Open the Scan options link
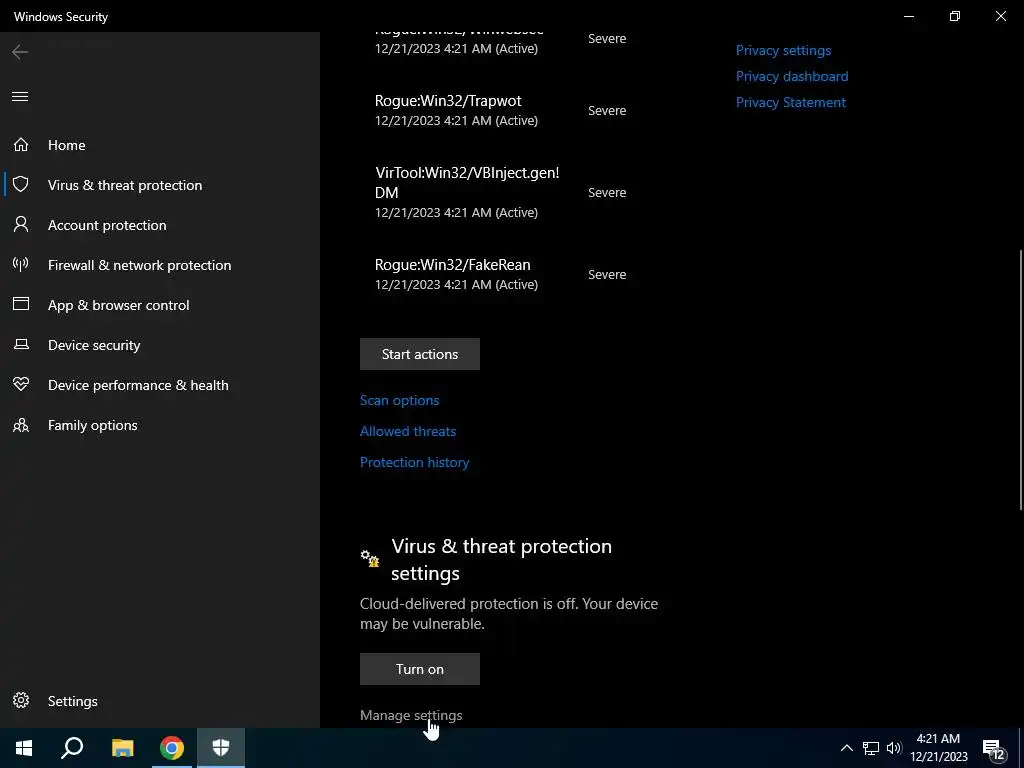This screenshot has width=1024, height=768. [399, 400]
